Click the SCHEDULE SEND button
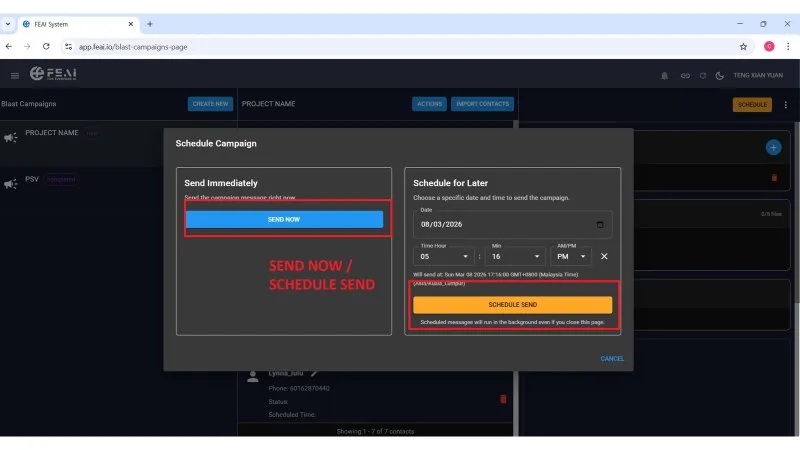 pyautogui.click(x=512, y=305)
